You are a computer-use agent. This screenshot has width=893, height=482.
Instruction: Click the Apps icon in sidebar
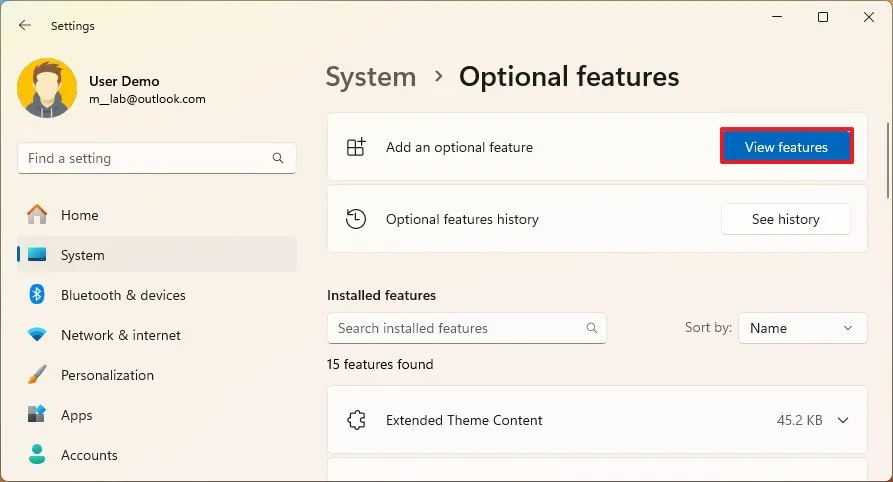37,414
